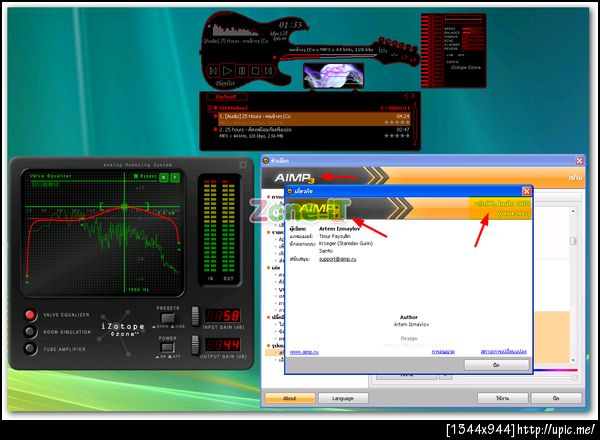This screenshot has height=440, width=600.
Task: Click the playlist tab right arrow
Action: pos(412,96)
